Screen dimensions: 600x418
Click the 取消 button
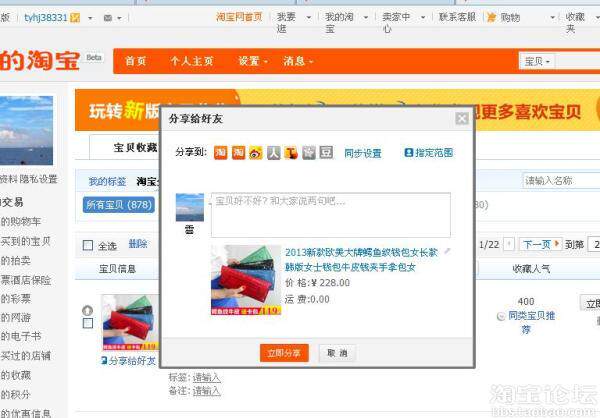tap(337, 353)
